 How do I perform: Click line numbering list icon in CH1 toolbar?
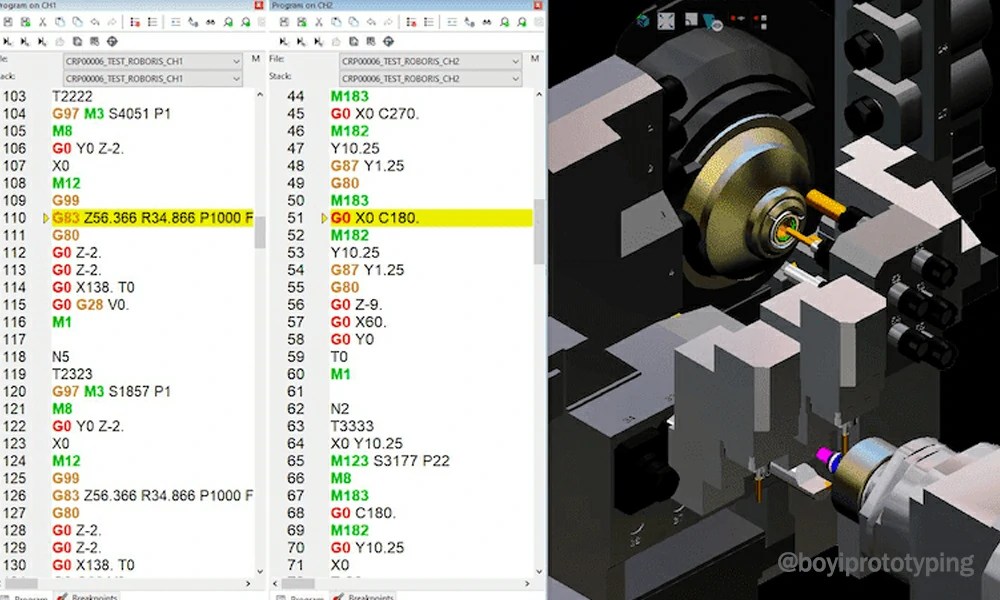[152, 22]
